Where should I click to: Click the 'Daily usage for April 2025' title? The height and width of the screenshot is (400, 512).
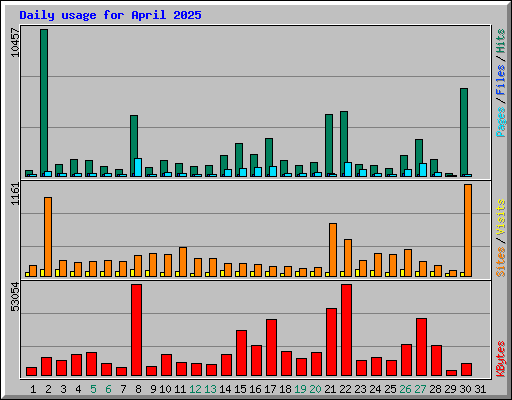click(110, 15)
